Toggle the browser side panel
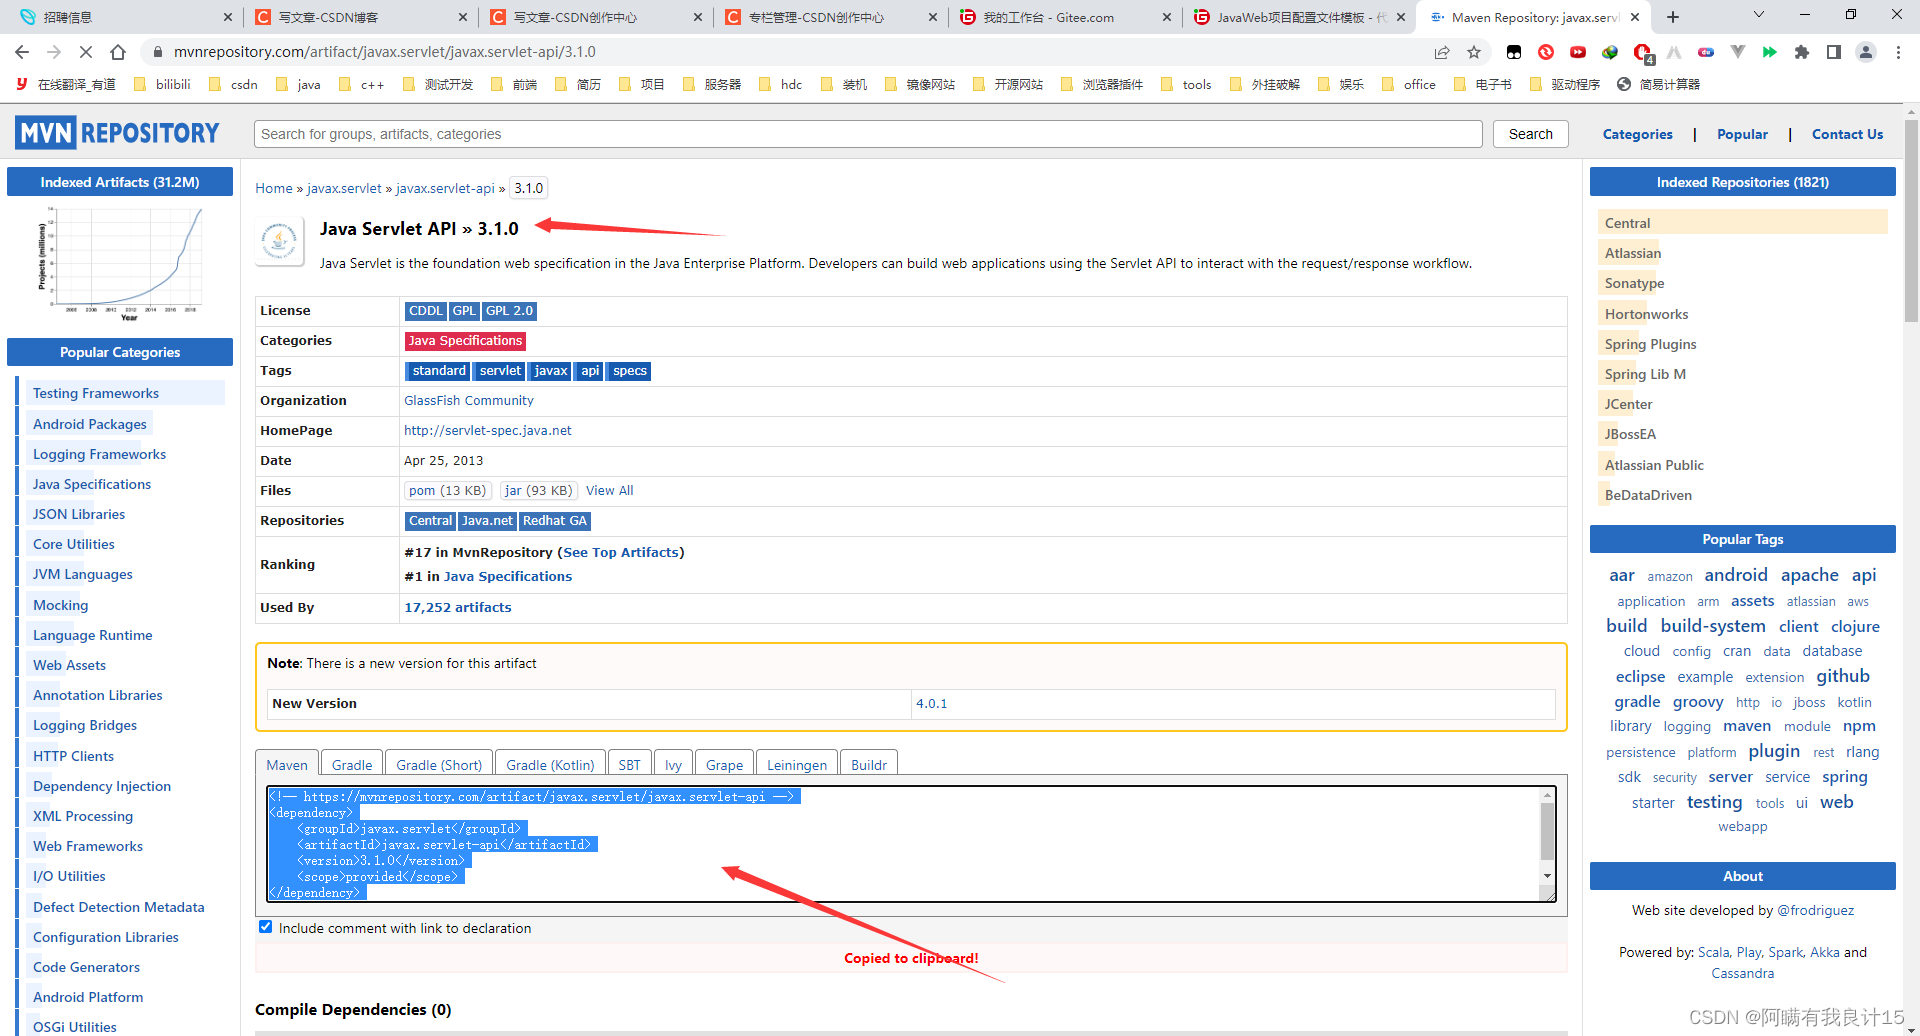1920x1036 pixels. 1834,52
